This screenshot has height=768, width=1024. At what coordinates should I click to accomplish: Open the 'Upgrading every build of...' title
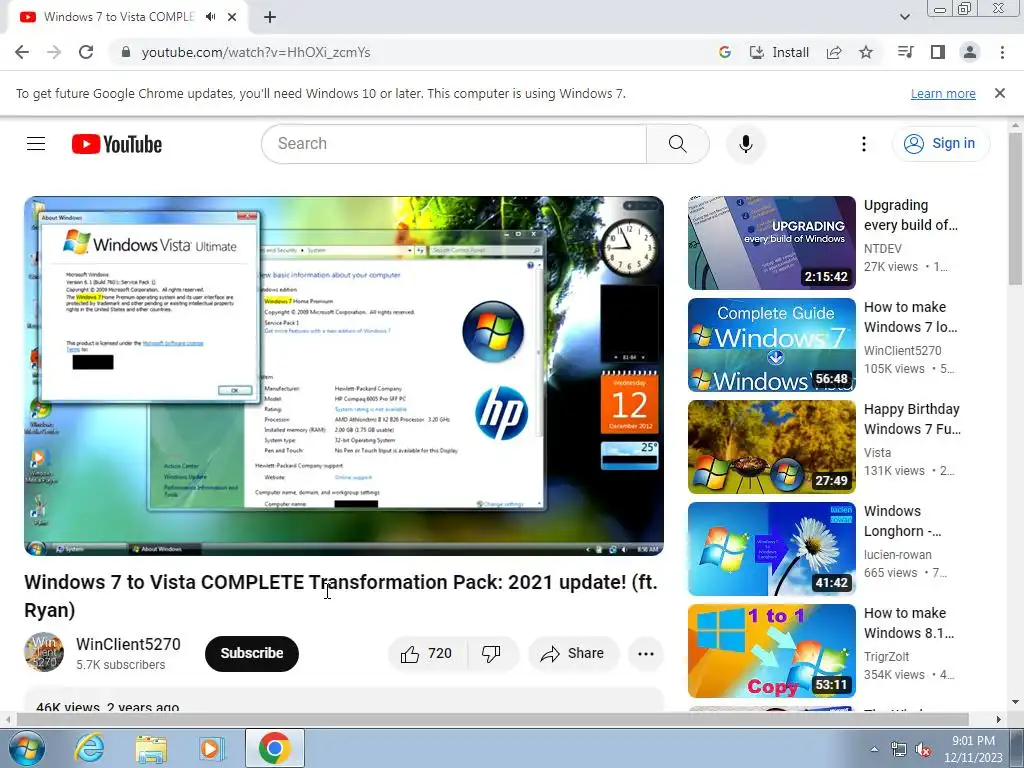911,215
